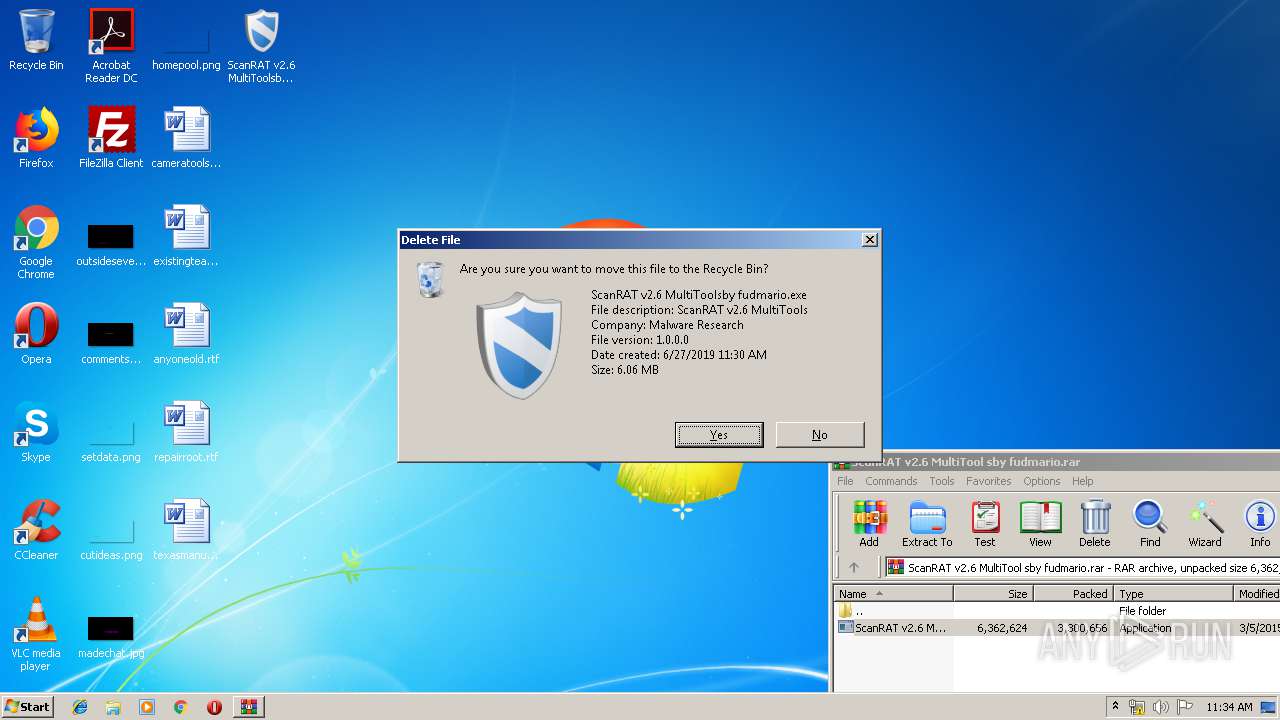Image resolution: width=1280 pixels, height=720 pixels.
Task: Select ScanRAT v2.6 M... file row
Action: (1057, 628)
